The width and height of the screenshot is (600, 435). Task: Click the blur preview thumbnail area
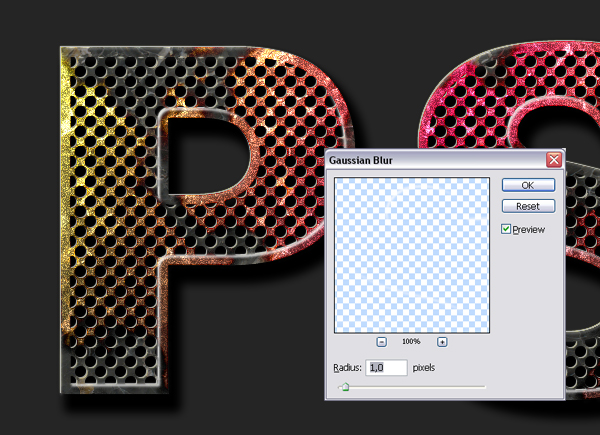tap(412, 255)
